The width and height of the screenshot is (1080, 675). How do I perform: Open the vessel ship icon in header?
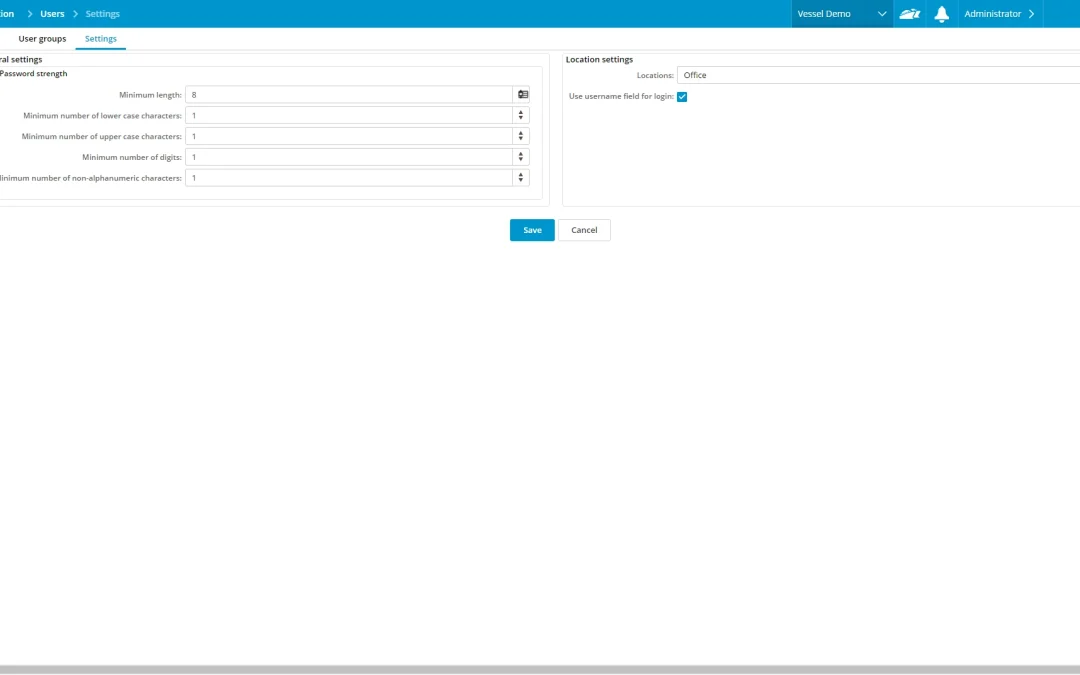pyautogui.click(x=909, y=14)
